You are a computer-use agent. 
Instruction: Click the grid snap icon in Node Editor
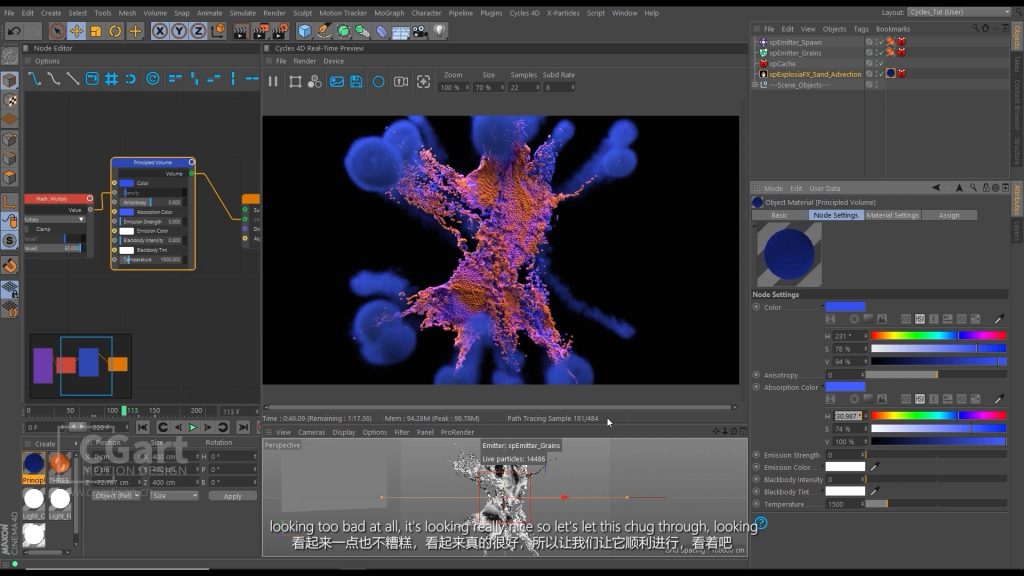pos(112,79)
